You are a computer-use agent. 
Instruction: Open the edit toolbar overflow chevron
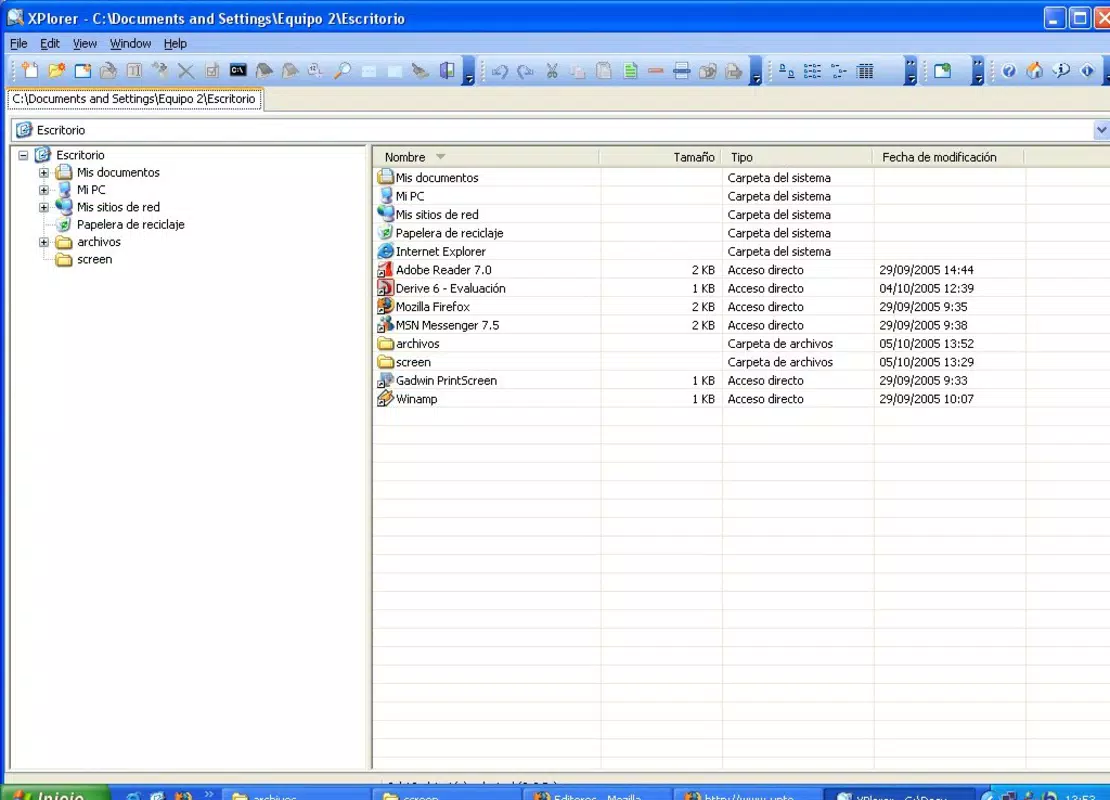click(x=756, y=71)
